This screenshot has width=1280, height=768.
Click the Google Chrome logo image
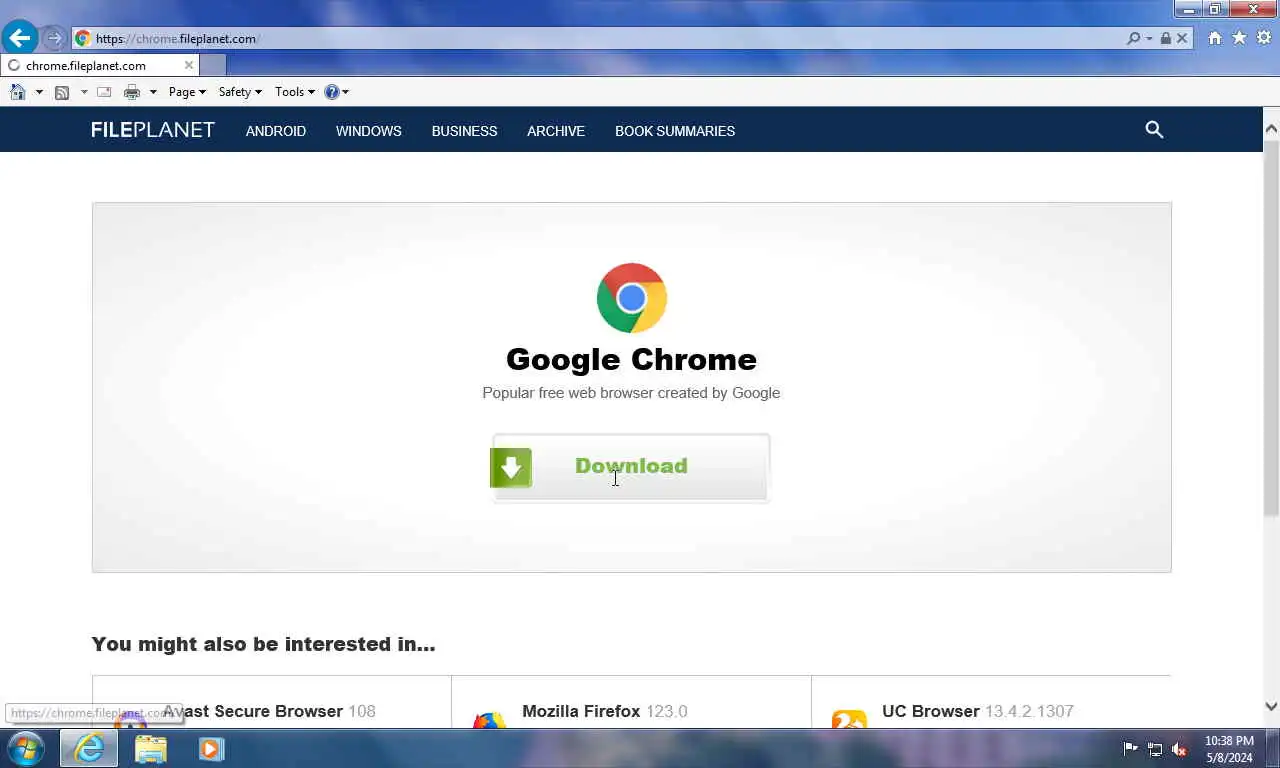[632, 298]
